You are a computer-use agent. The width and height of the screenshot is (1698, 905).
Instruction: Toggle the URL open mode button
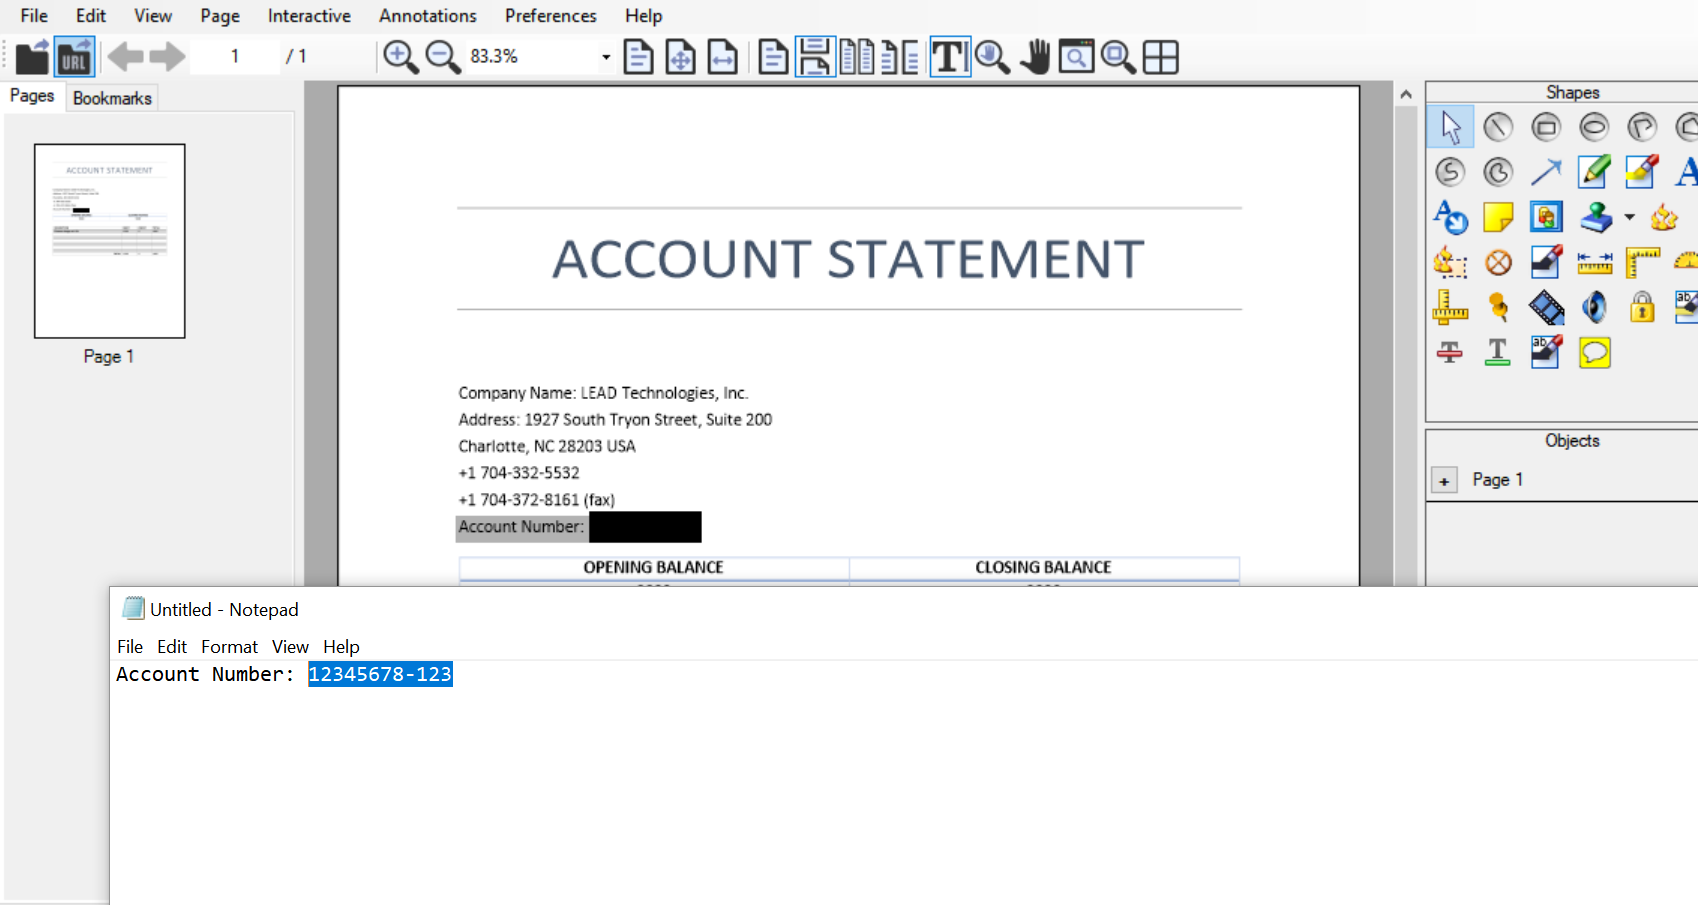[74, 57]
